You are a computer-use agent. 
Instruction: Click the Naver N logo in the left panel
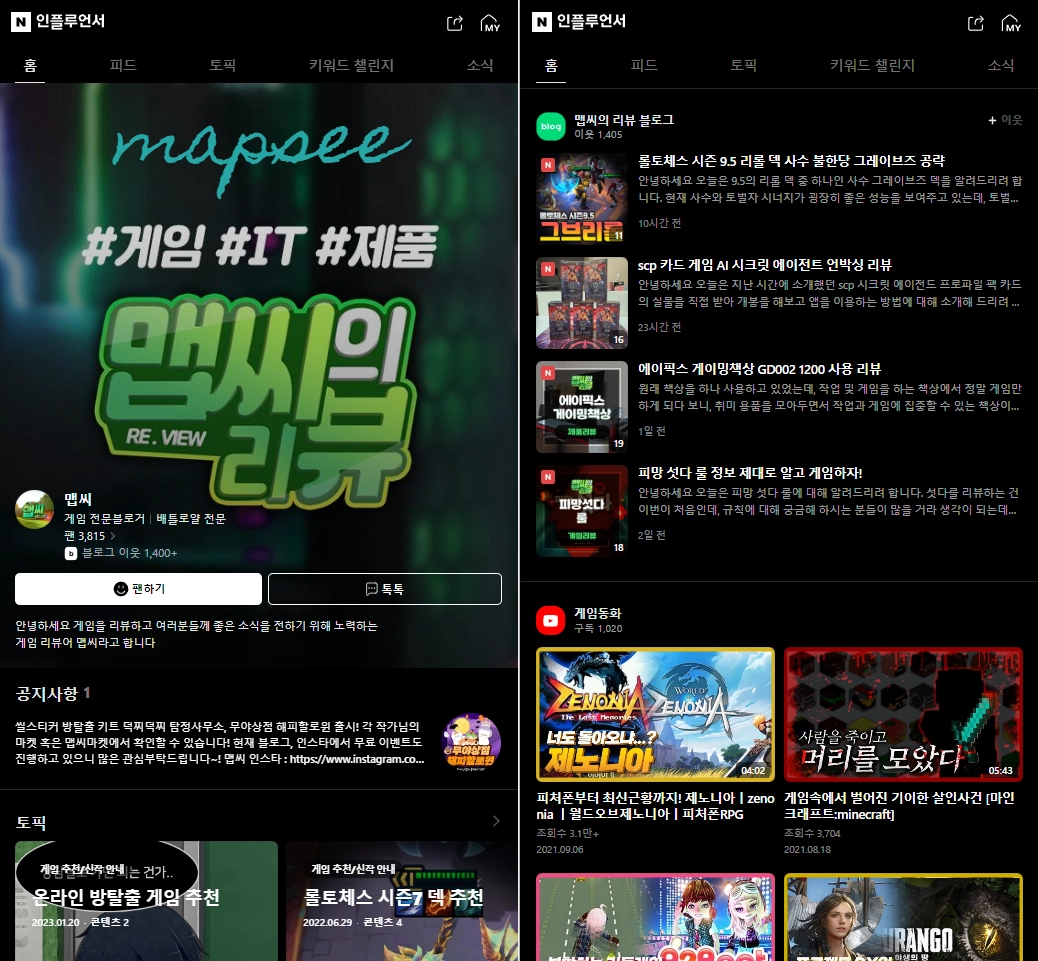21,22
